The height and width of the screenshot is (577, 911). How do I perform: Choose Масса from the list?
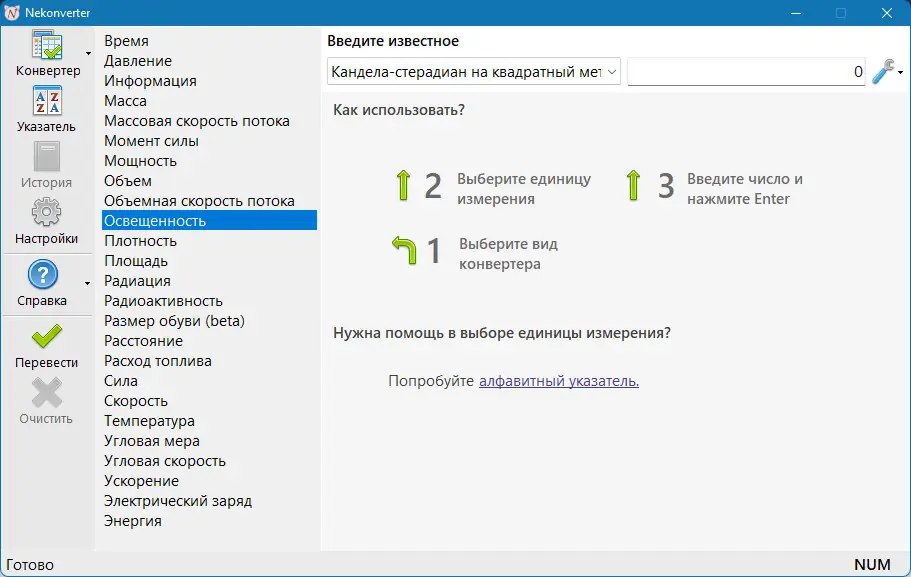coord(126,101)
